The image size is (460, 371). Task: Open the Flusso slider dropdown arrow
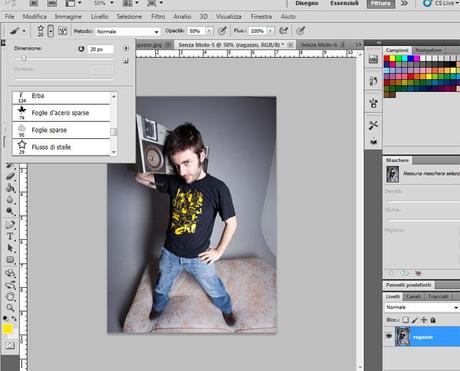coord(270,31)
